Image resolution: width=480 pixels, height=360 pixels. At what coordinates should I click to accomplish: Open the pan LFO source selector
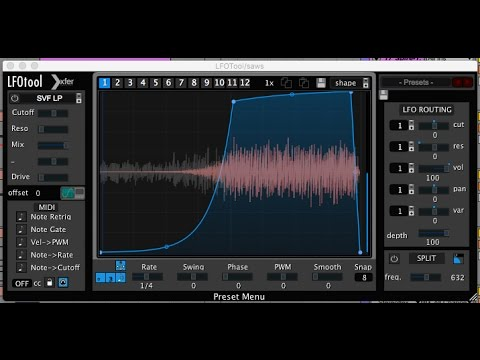pyautogui.click(x=403, y=189)
